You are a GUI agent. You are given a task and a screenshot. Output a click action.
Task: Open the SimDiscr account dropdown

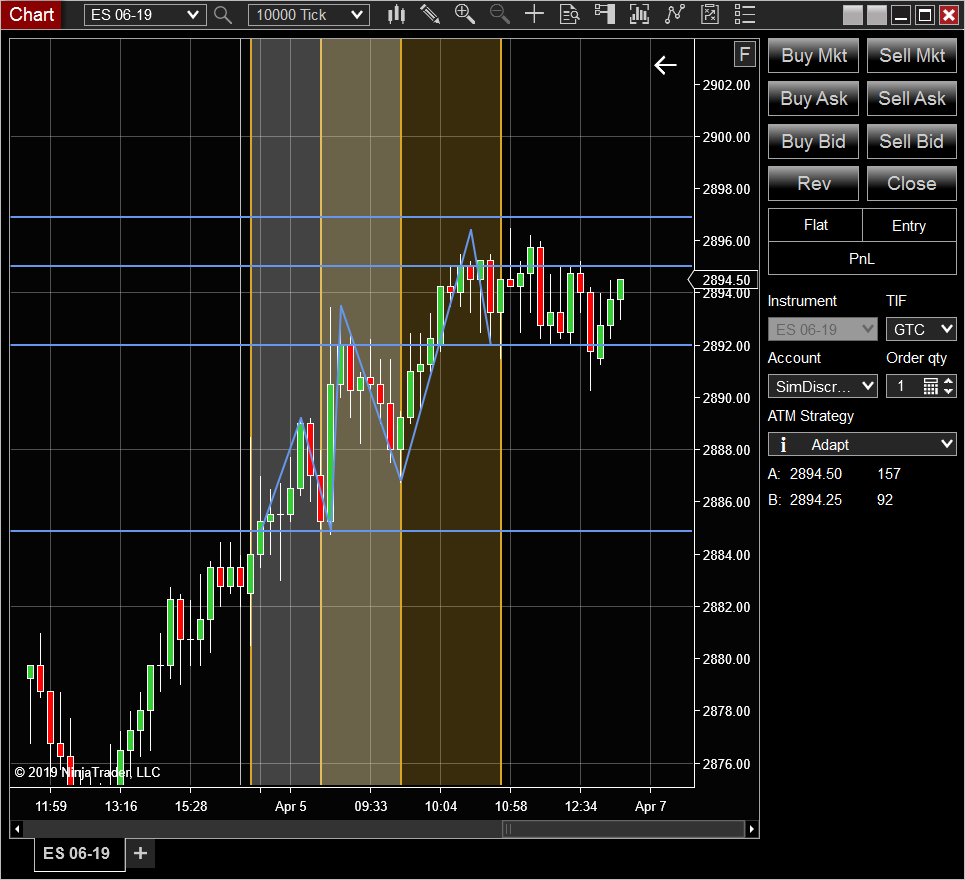[822, 386]
